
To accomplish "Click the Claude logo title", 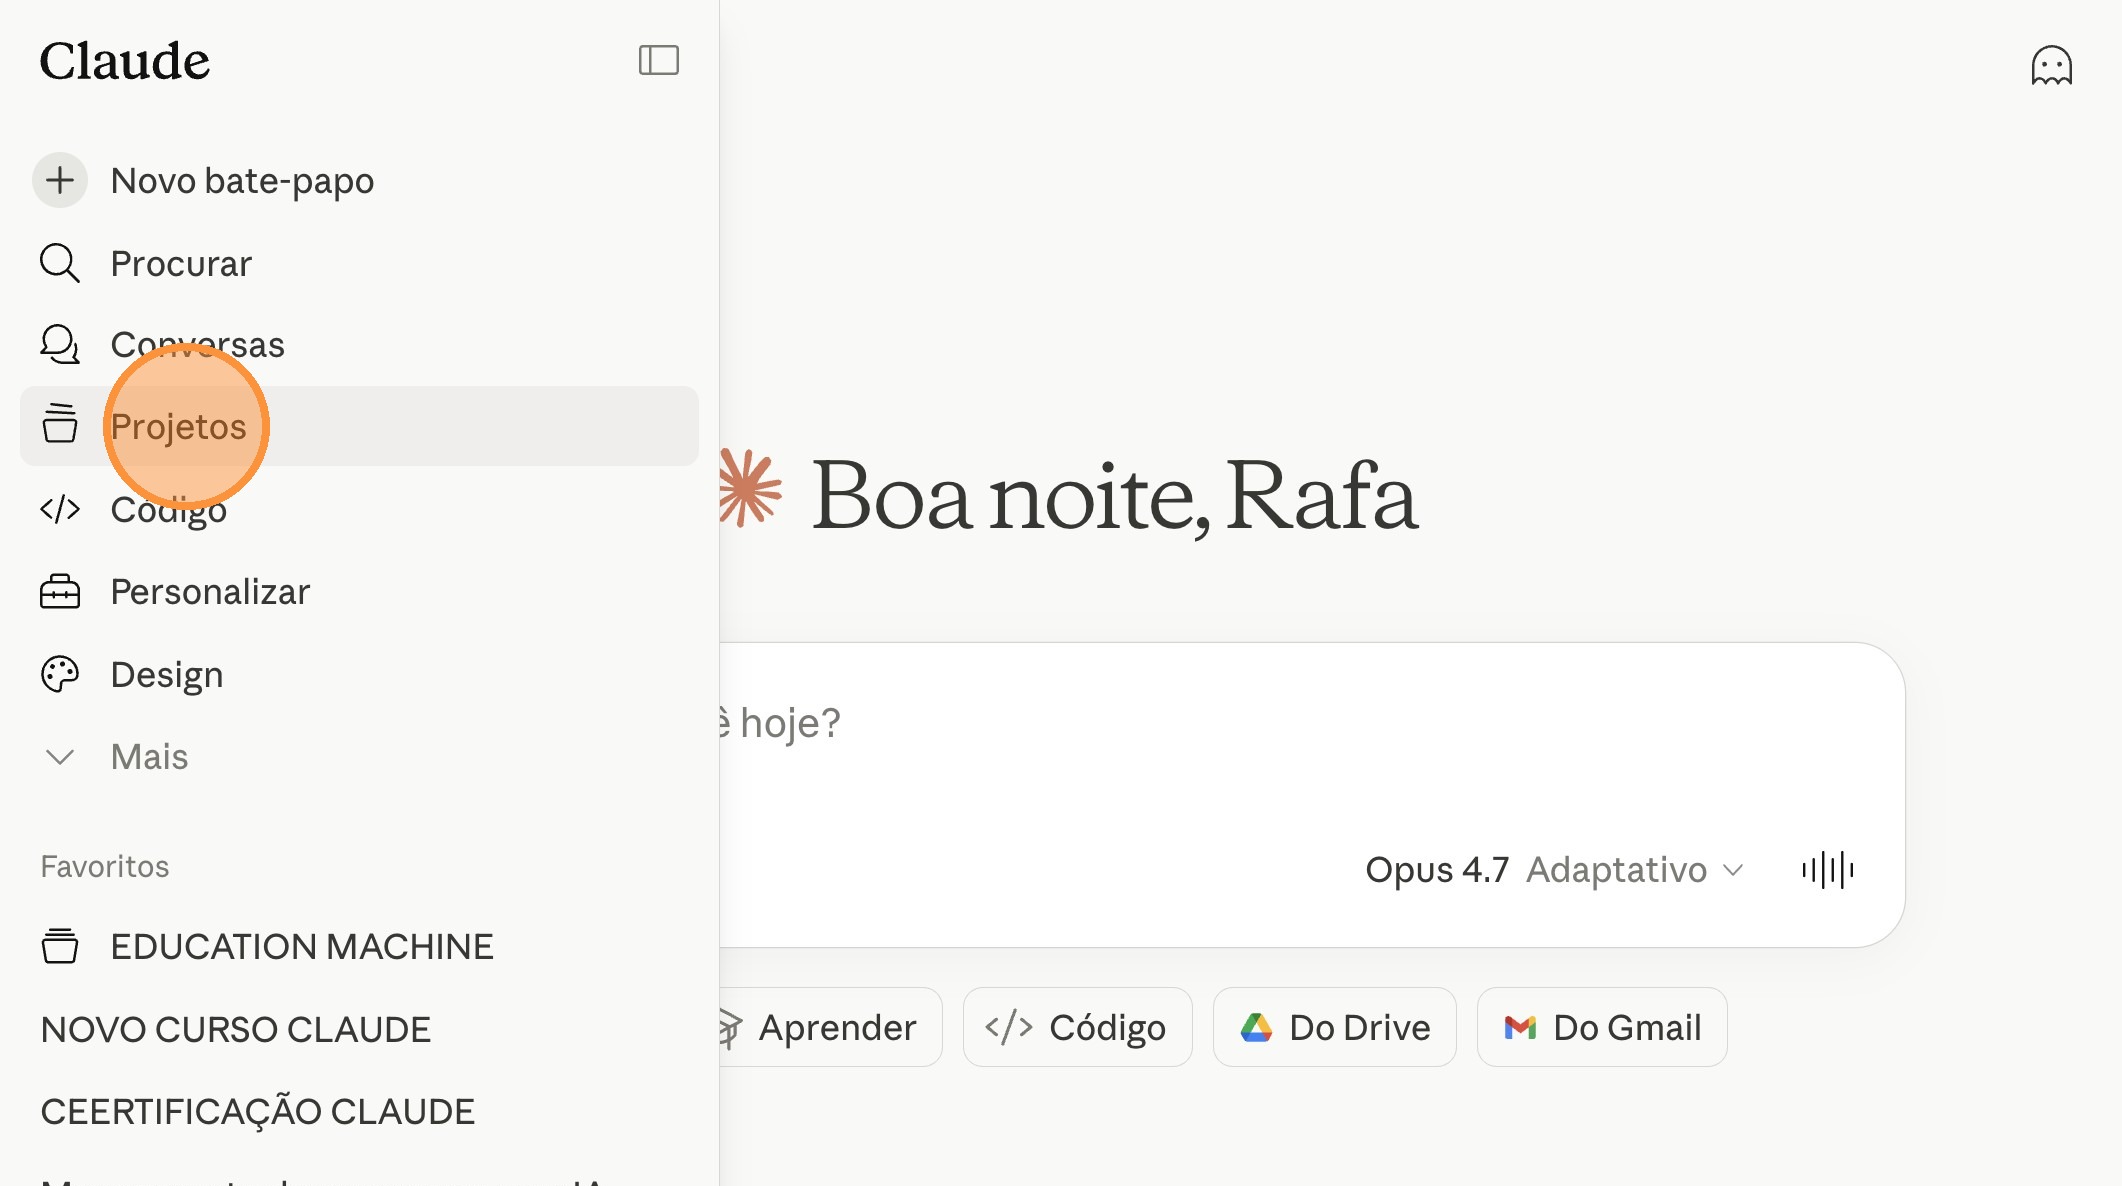I will (x=125, y=61).
